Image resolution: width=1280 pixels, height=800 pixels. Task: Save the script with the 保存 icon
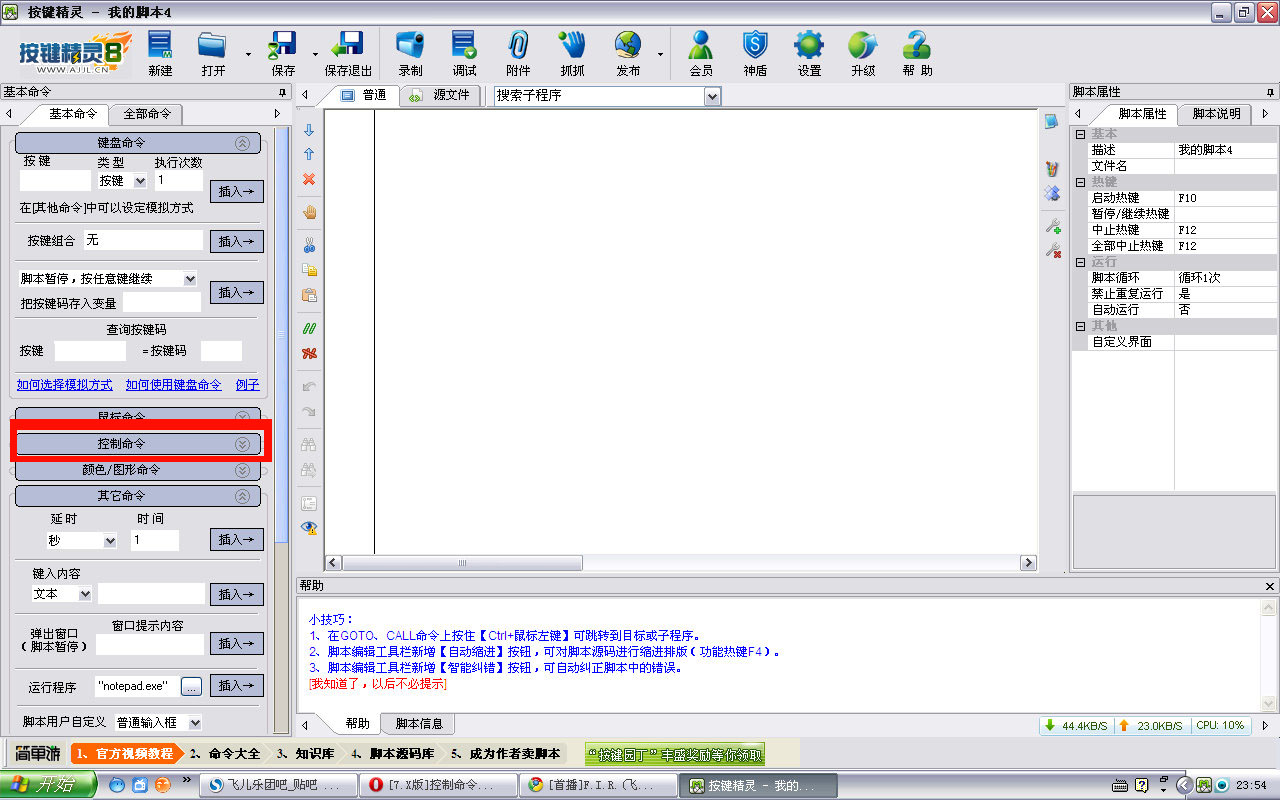(283, 53)
